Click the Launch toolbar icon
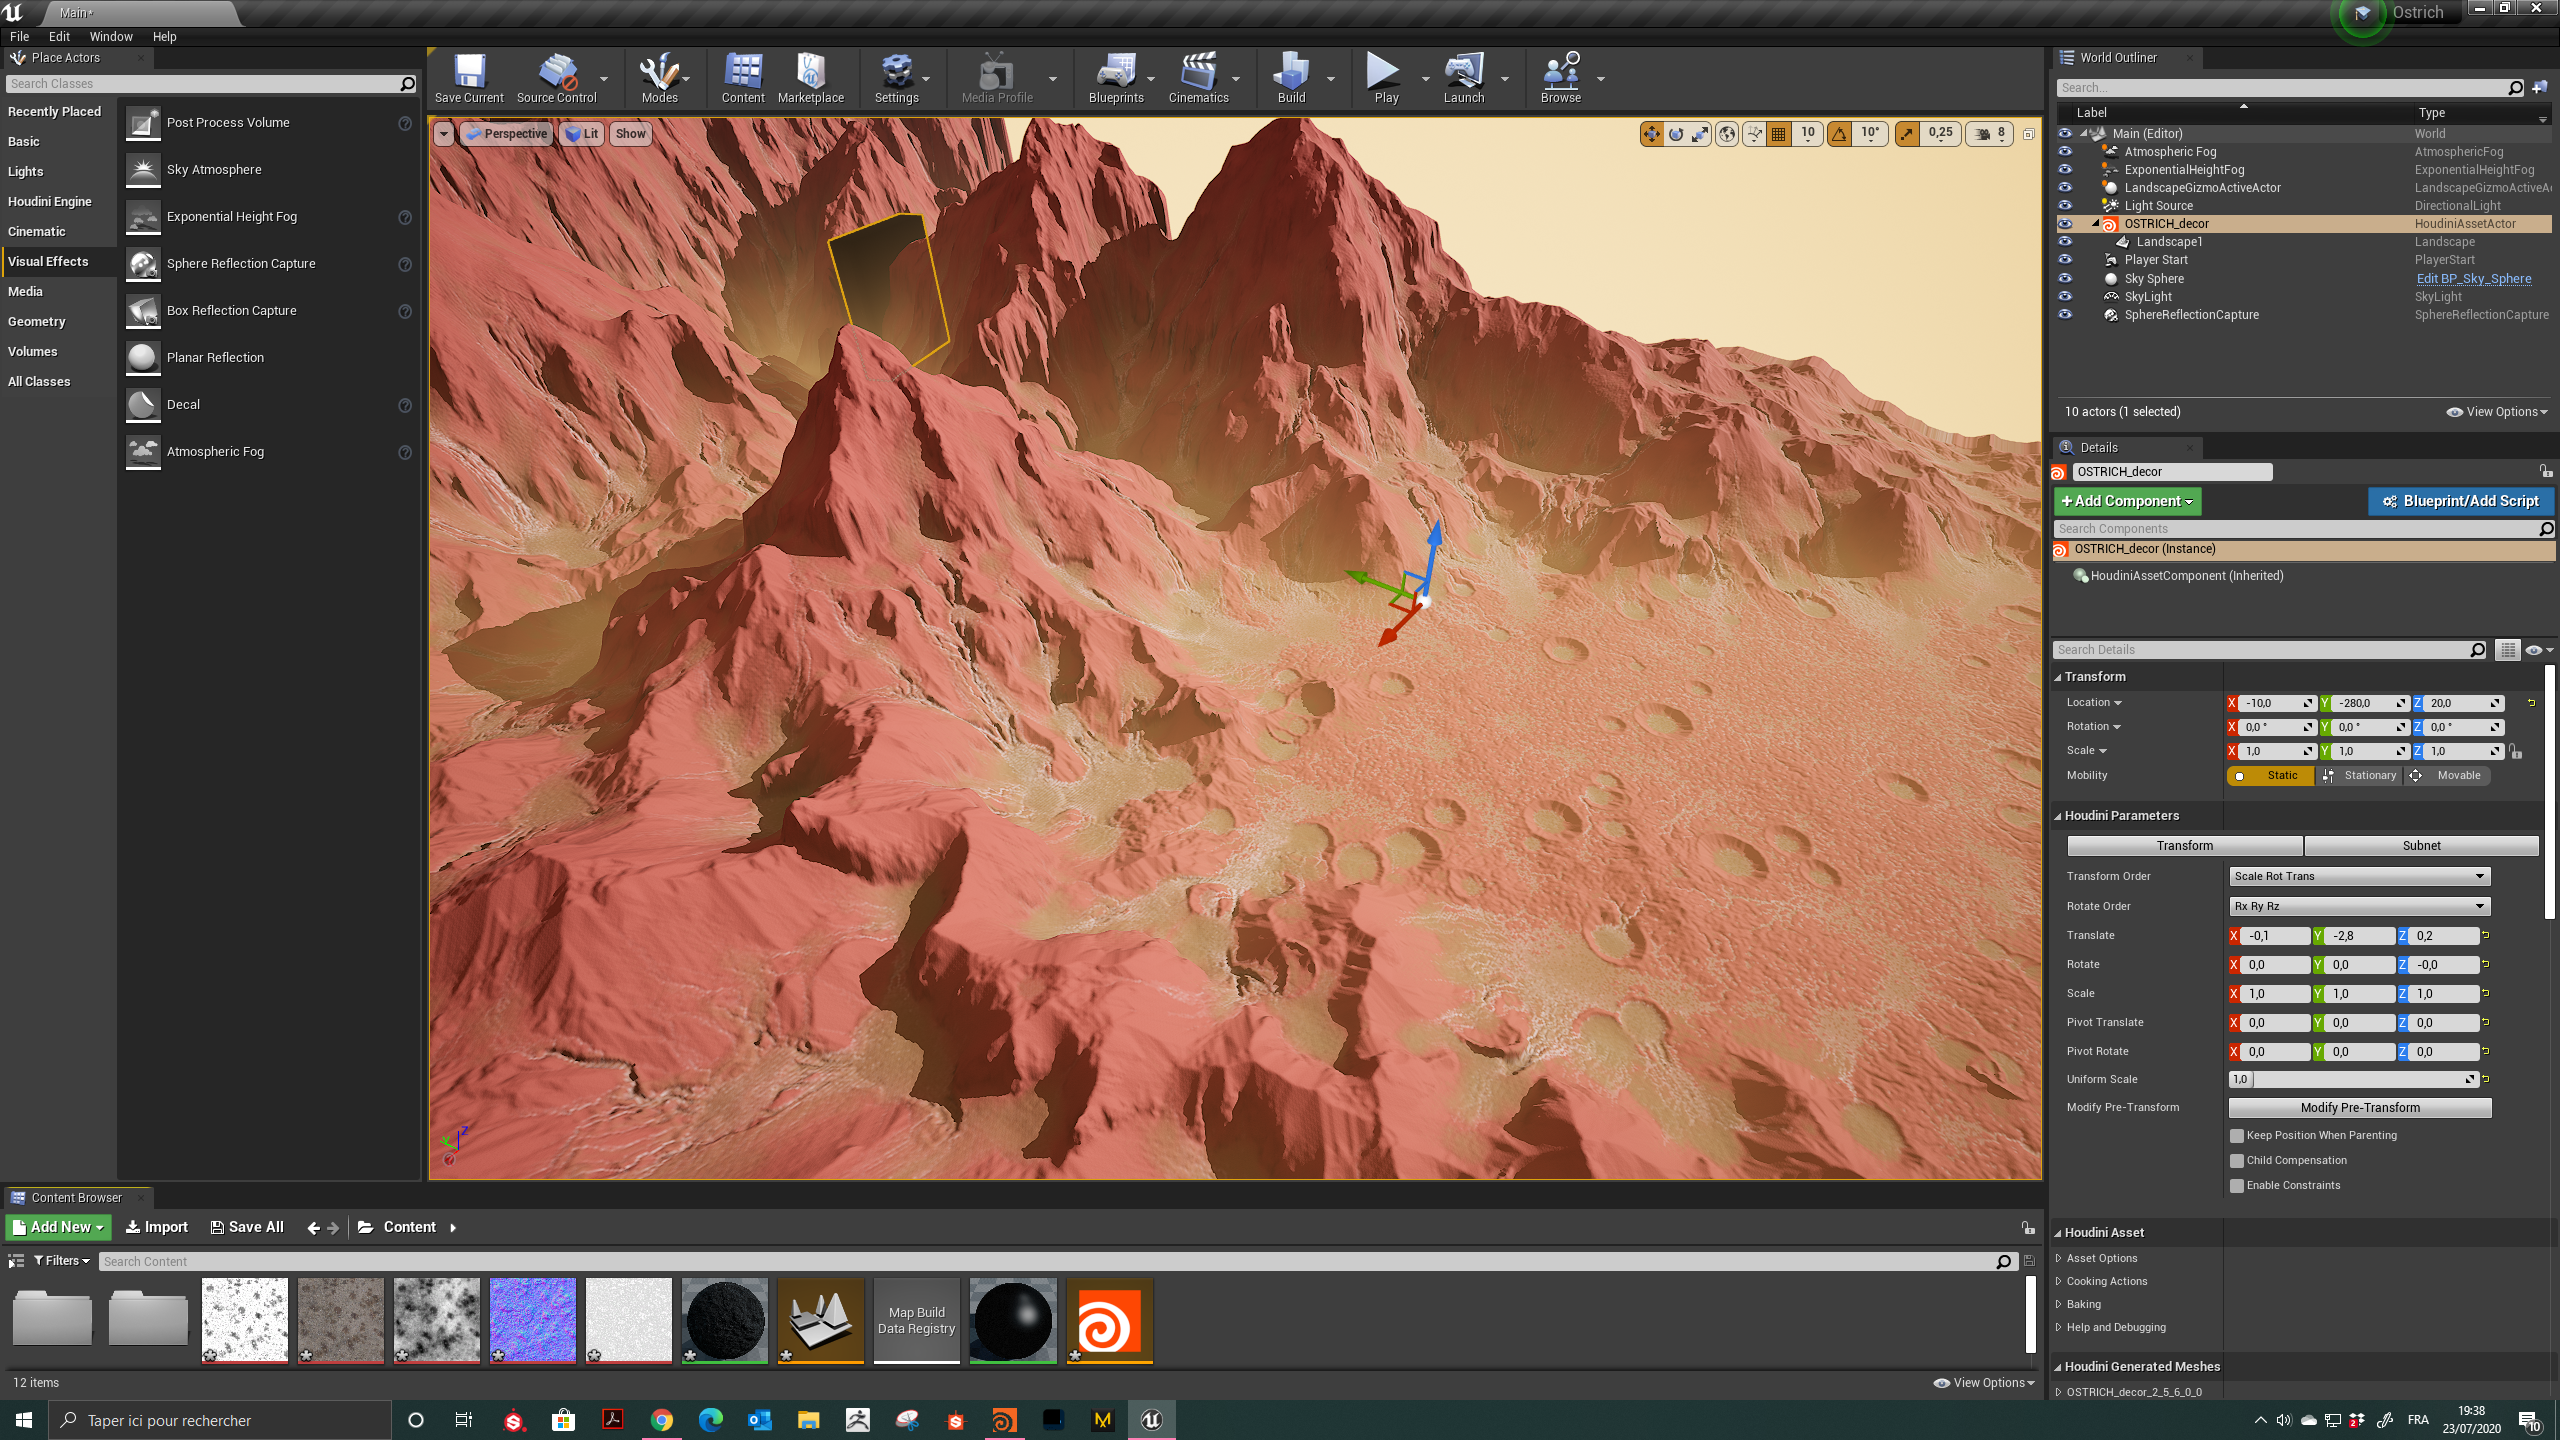Image resolution: width=2560 pixels, height=1440 pixels. click(1463, 78)
